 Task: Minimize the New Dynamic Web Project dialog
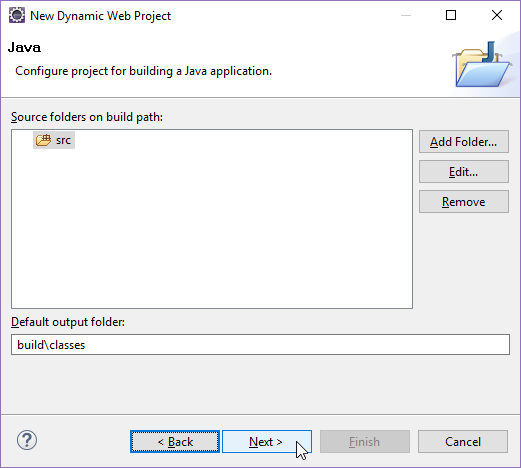tap(406, 15)
